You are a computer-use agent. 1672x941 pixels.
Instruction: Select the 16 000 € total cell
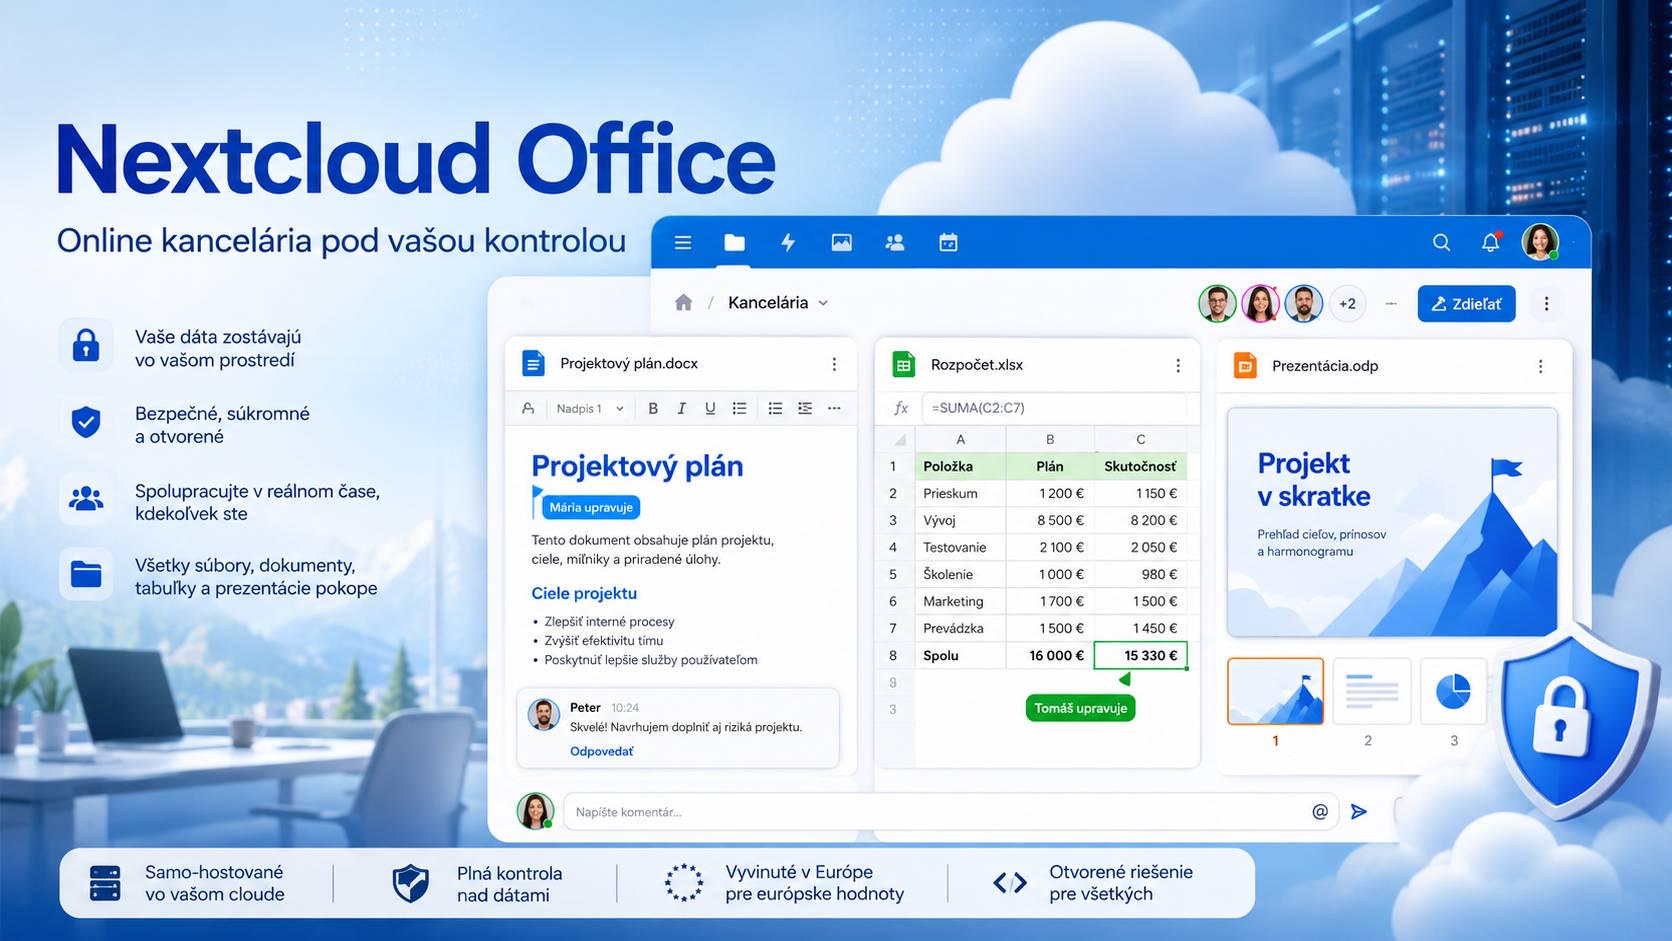(1050, 655)
